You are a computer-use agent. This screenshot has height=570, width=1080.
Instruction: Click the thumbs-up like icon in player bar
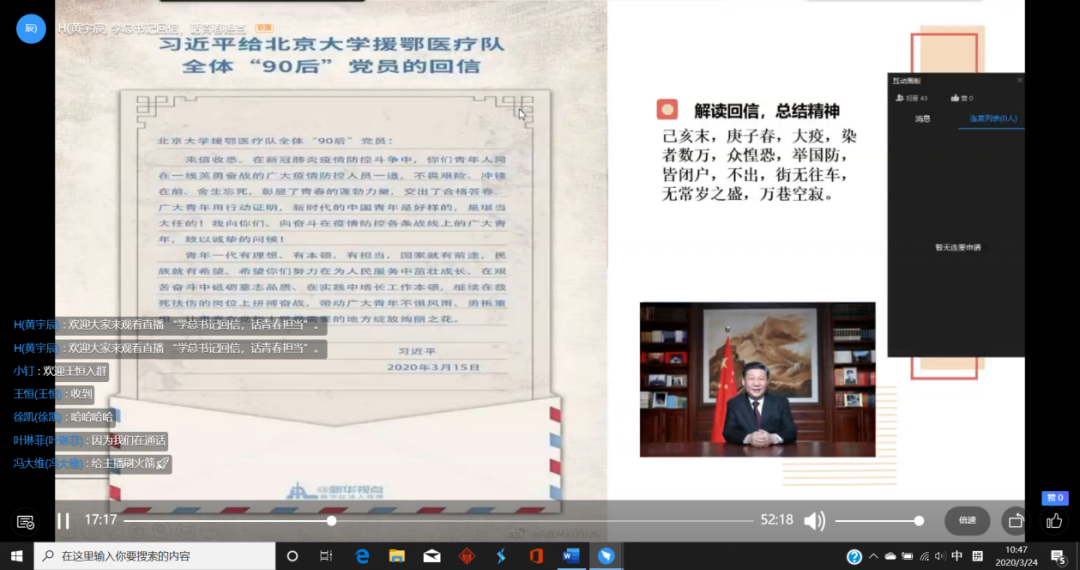pyautogui.click(x=1054, y=521)
